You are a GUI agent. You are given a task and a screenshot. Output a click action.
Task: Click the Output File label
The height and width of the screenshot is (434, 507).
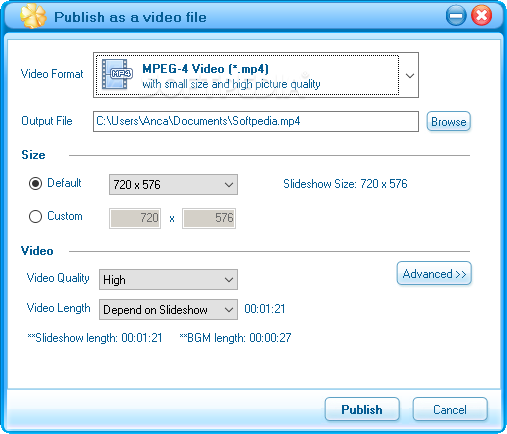coord(47,121)
